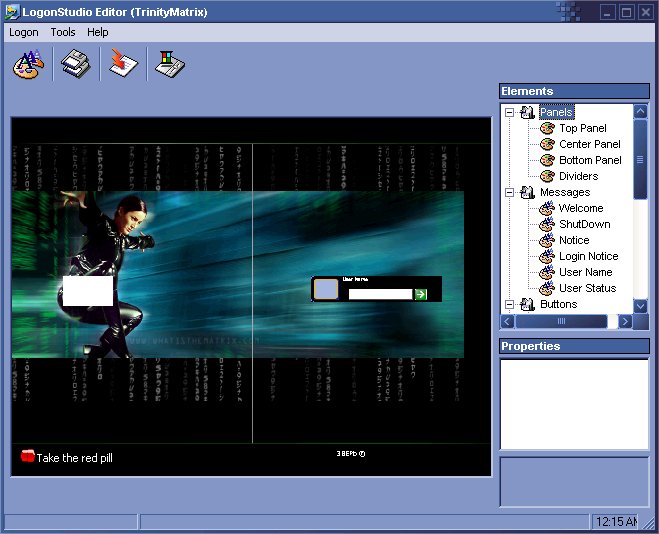The width and height of the screenshot is (659, 534).
Task: Click the Elements panel header
Action: pyautogui.click(x=575, y=91)
